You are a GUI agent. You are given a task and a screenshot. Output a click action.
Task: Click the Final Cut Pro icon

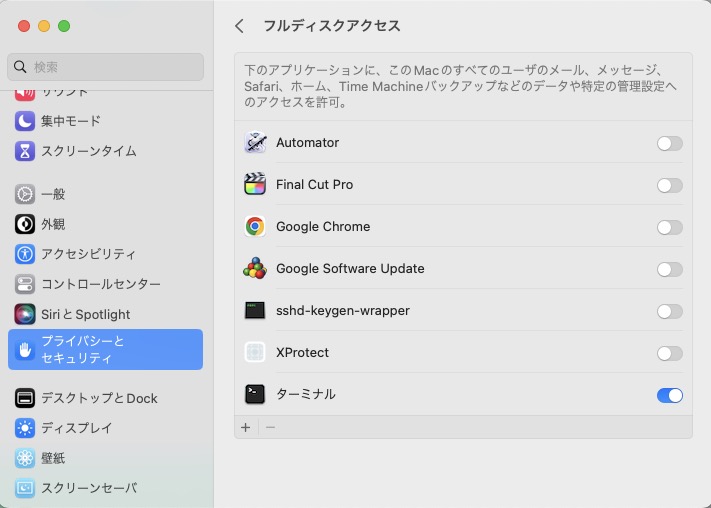(255, 185)
